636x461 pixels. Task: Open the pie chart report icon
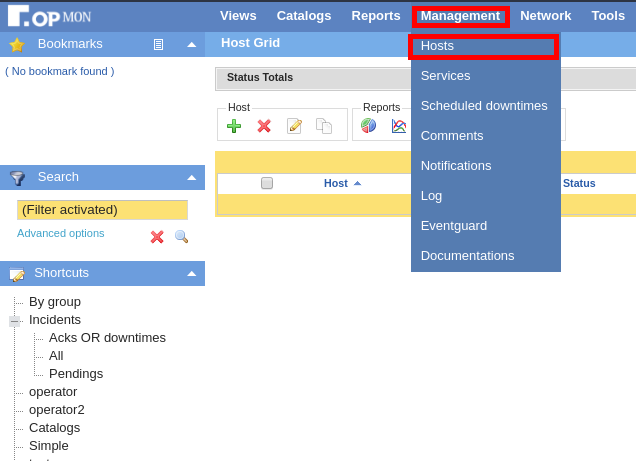tap(369, 126)
